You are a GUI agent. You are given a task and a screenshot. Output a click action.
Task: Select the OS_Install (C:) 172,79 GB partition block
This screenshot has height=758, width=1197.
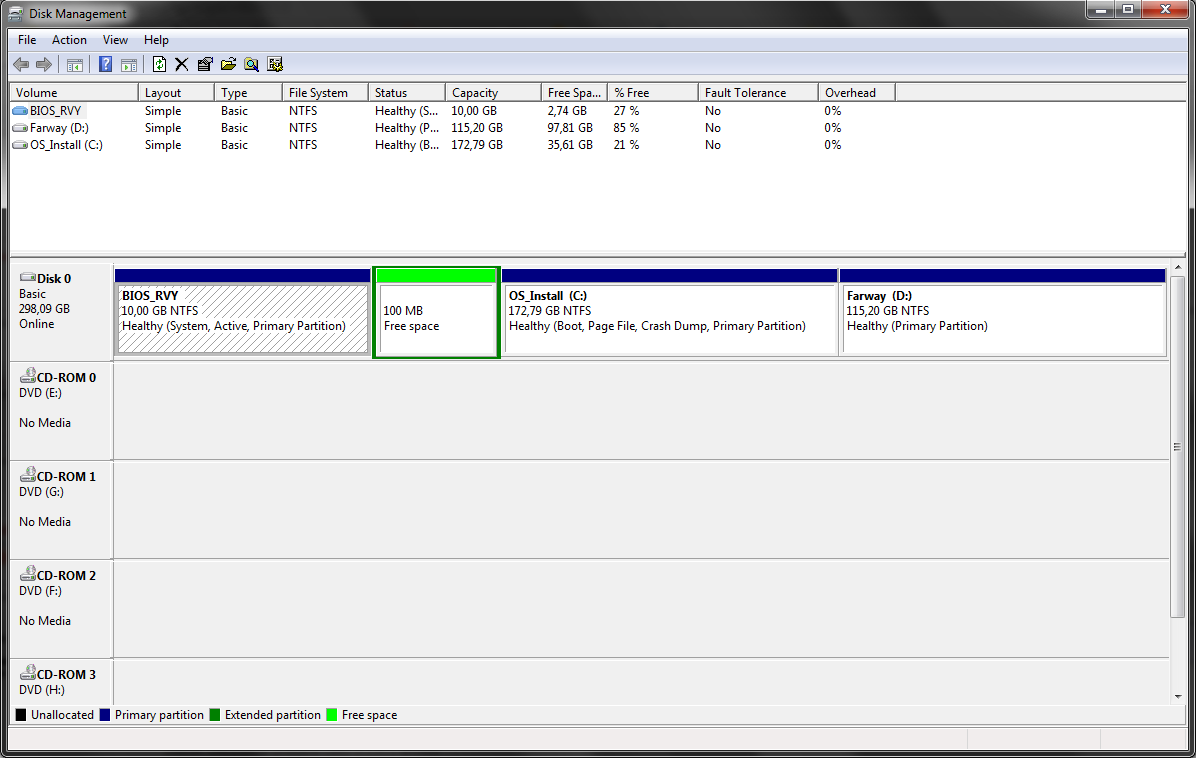coord(669,311)
